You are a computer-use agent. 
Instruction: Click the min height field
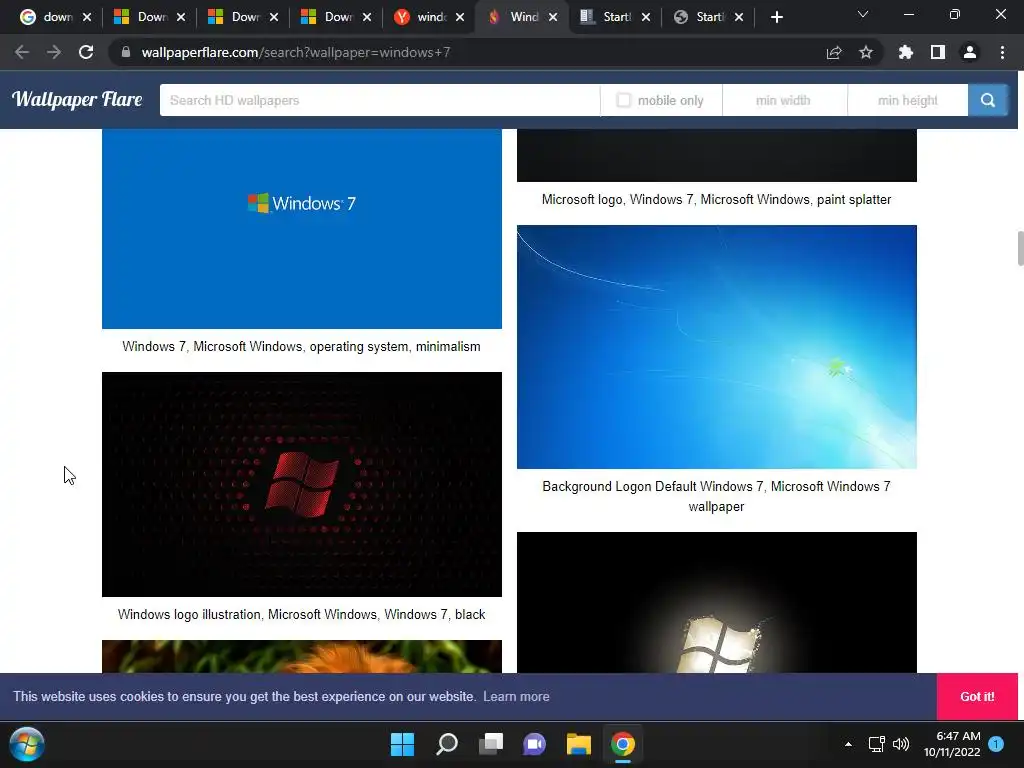(908, 100)
